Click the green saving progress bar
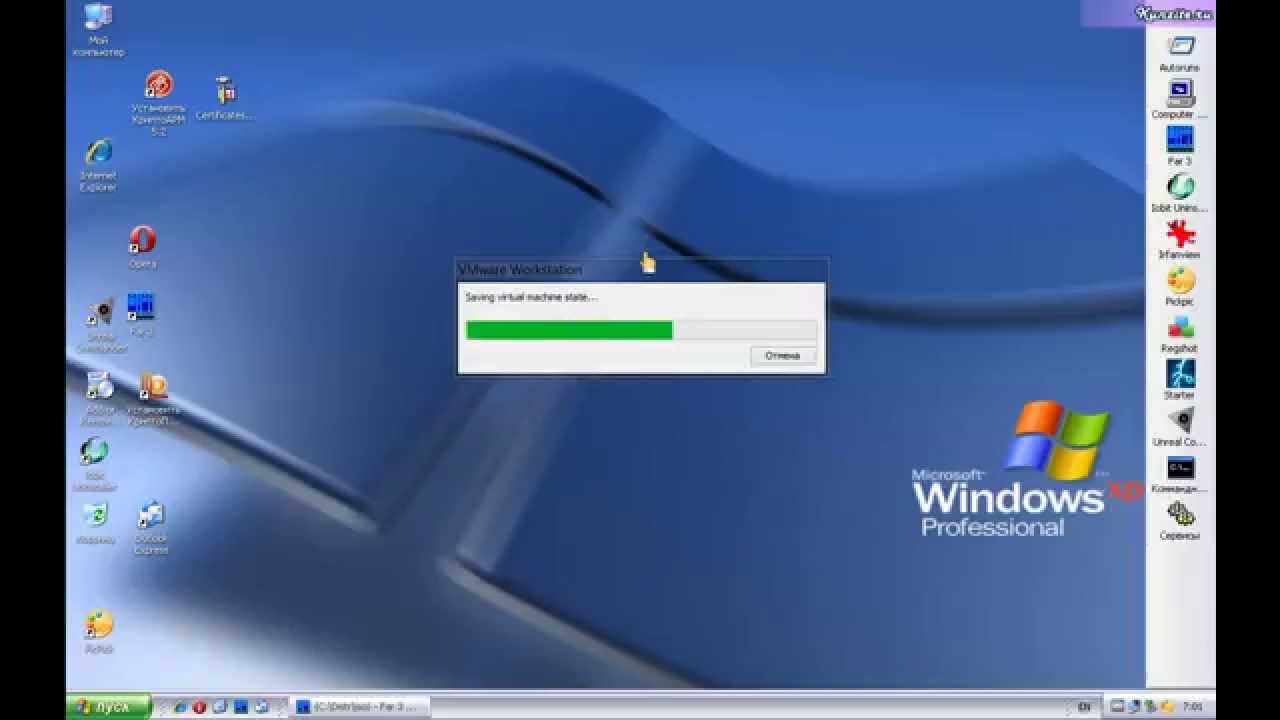This screenshot has height=720, width=1280. tap(641, 330)
